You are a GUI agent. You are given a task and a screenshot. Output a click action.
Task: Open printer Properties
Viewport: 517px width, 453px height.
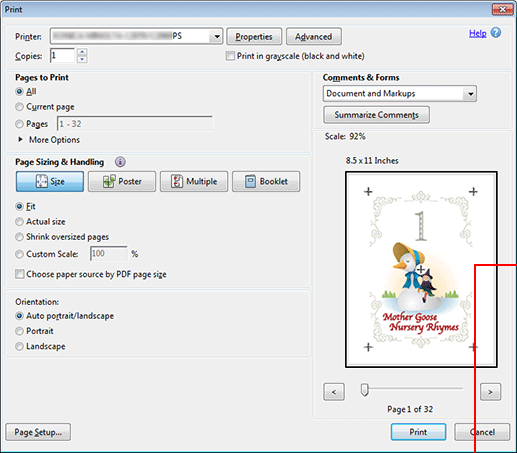254,36
